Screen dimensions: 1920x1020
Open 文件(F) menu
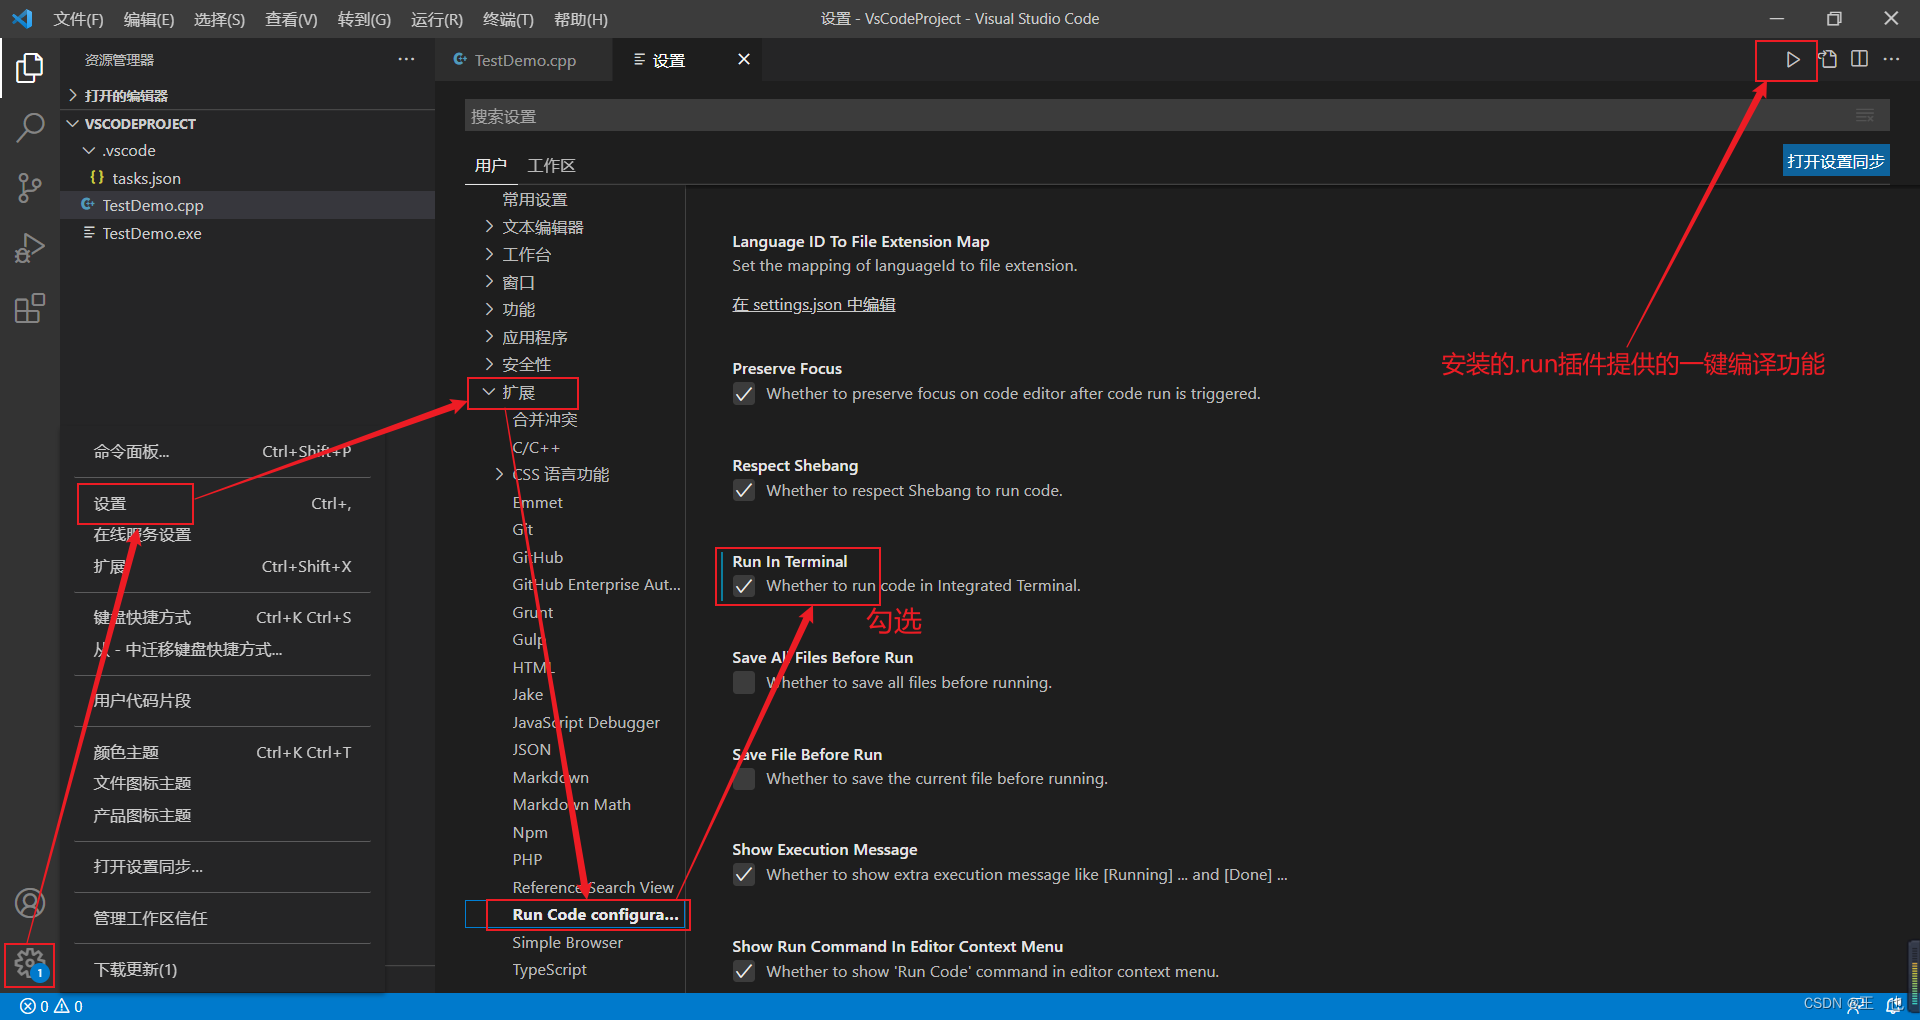(78, 19)
